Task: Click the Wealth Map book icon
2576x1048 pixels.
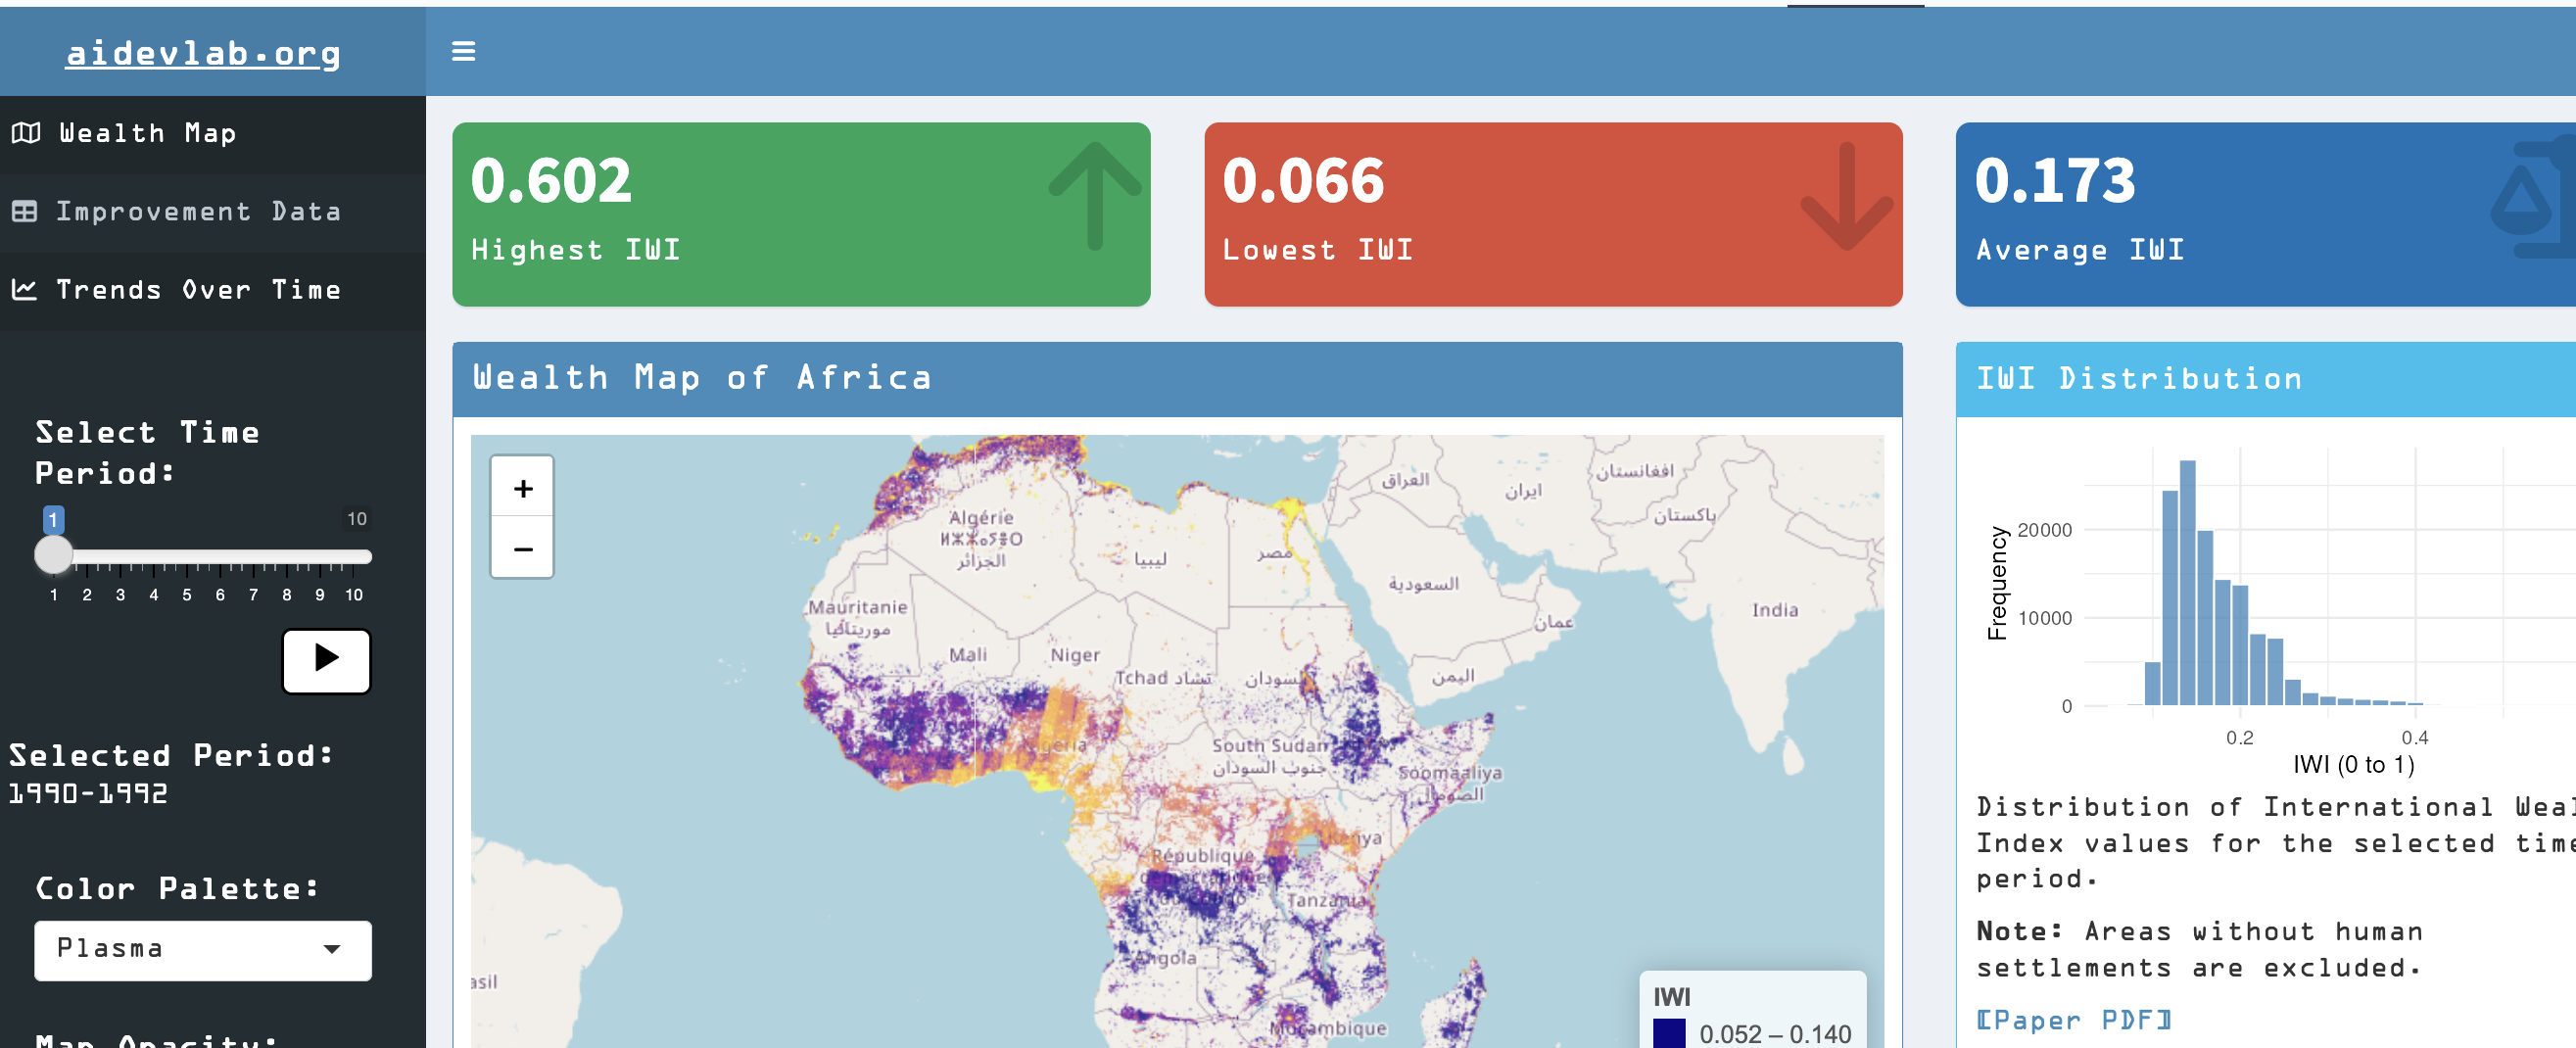Action: (x=26, y=133)
